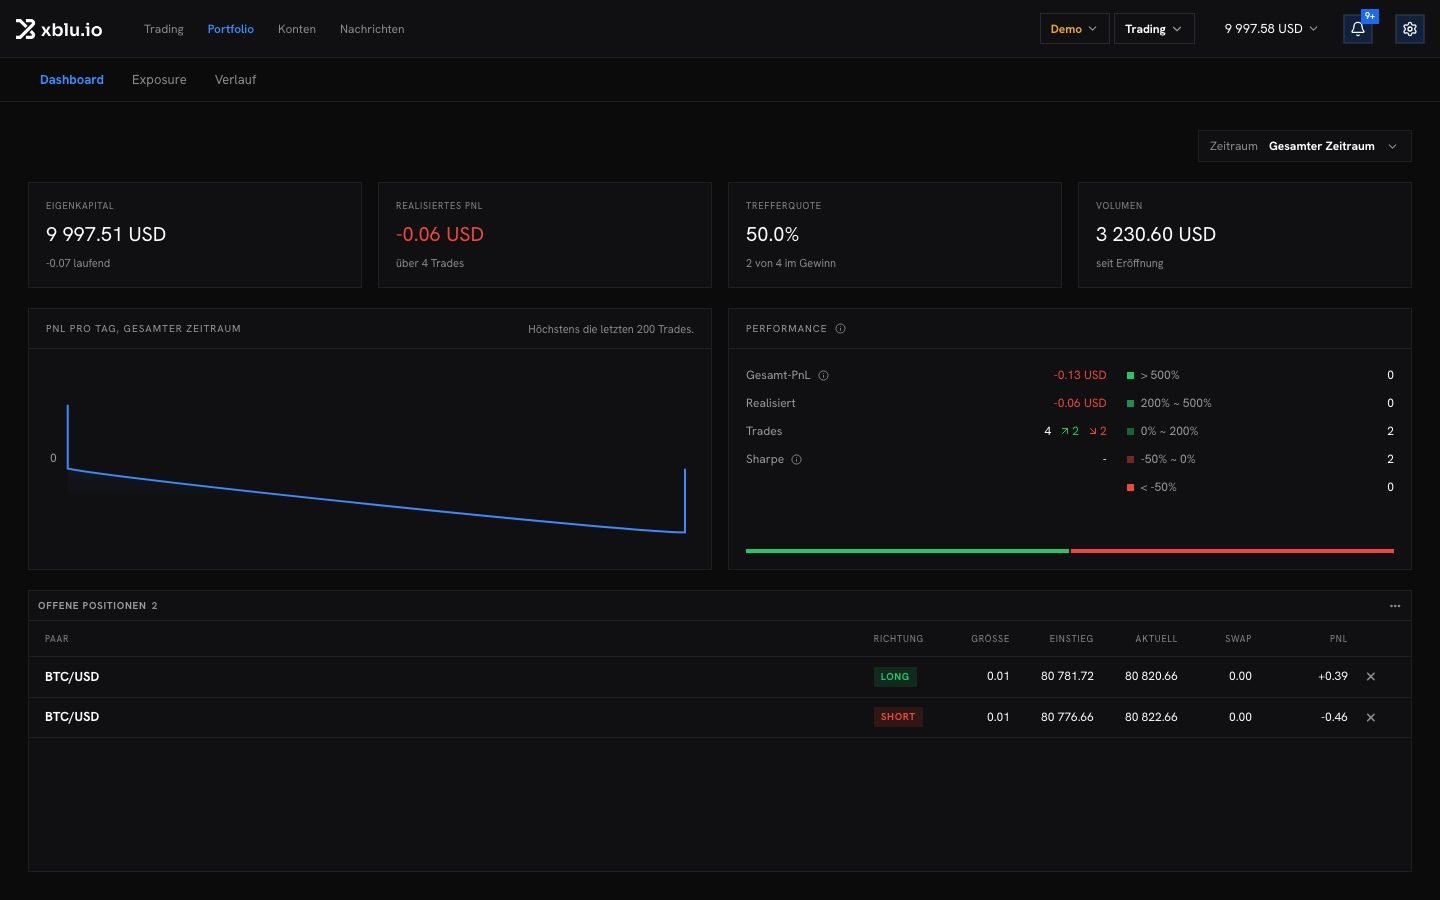Open Konten in top navigation

click(x=297, y=29)
